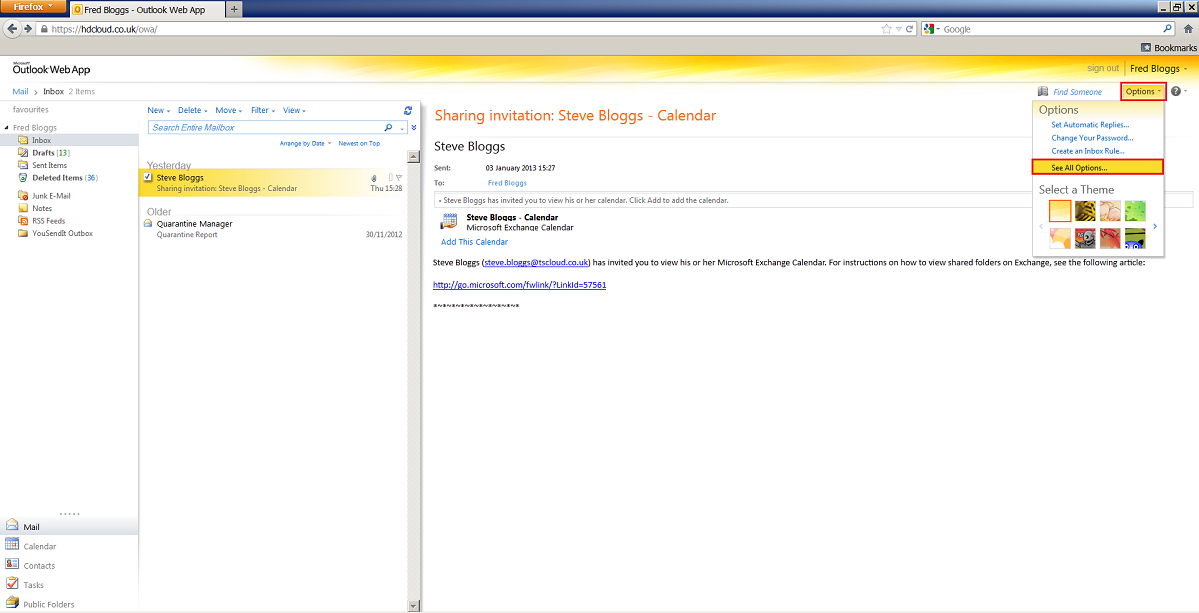Open the Sent Items folder
The width and height of the screenshot is (1199, 613).
[49, 165]
